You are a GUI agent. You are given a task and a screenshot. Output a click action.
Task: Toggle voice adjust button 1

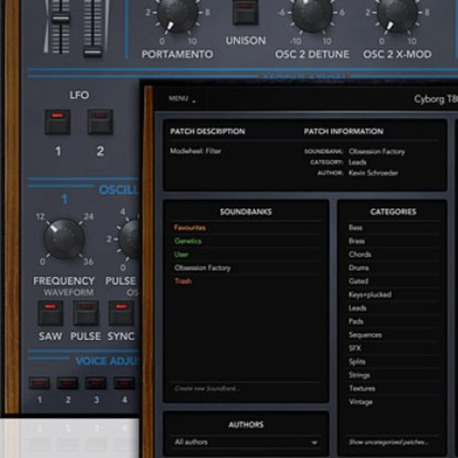[x=39, y=383]
